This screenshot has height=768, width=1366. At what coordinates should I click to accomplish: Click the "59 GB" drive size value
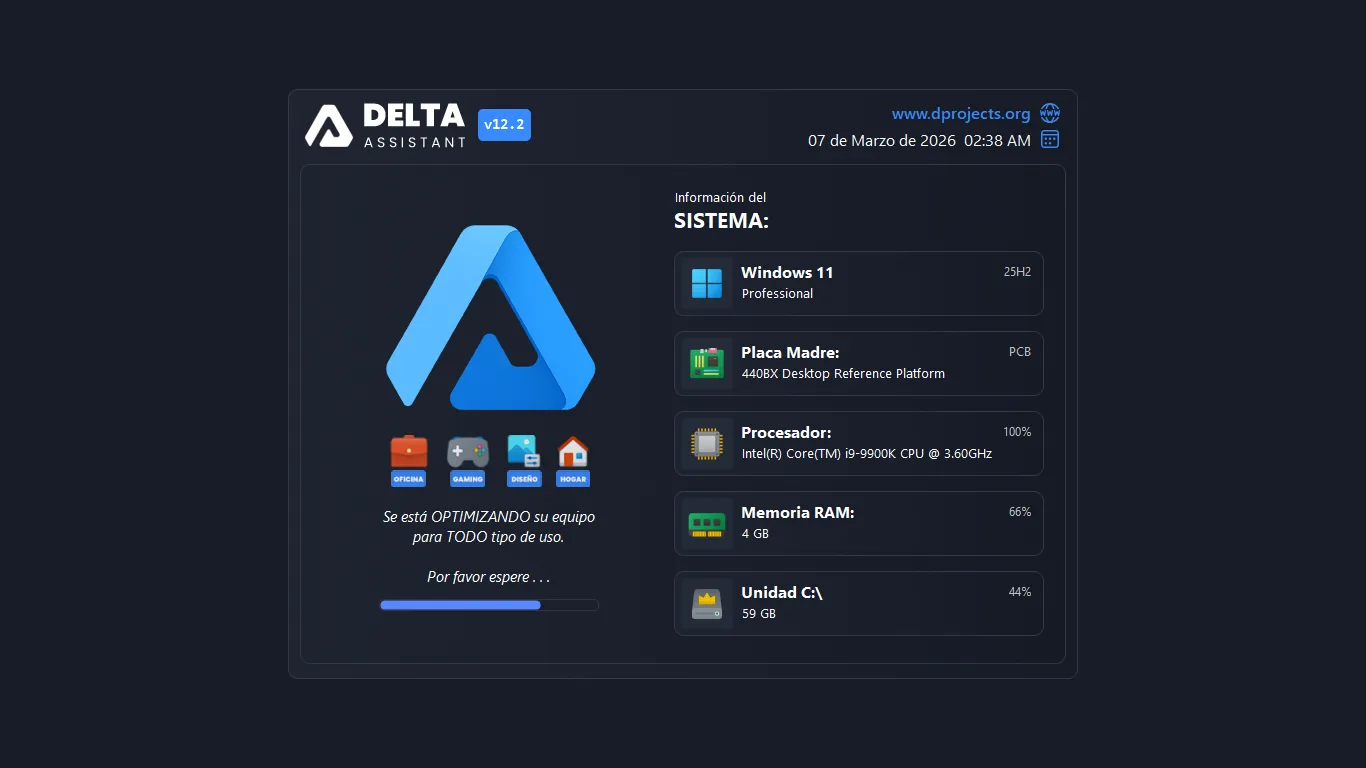tap(759, 614)
